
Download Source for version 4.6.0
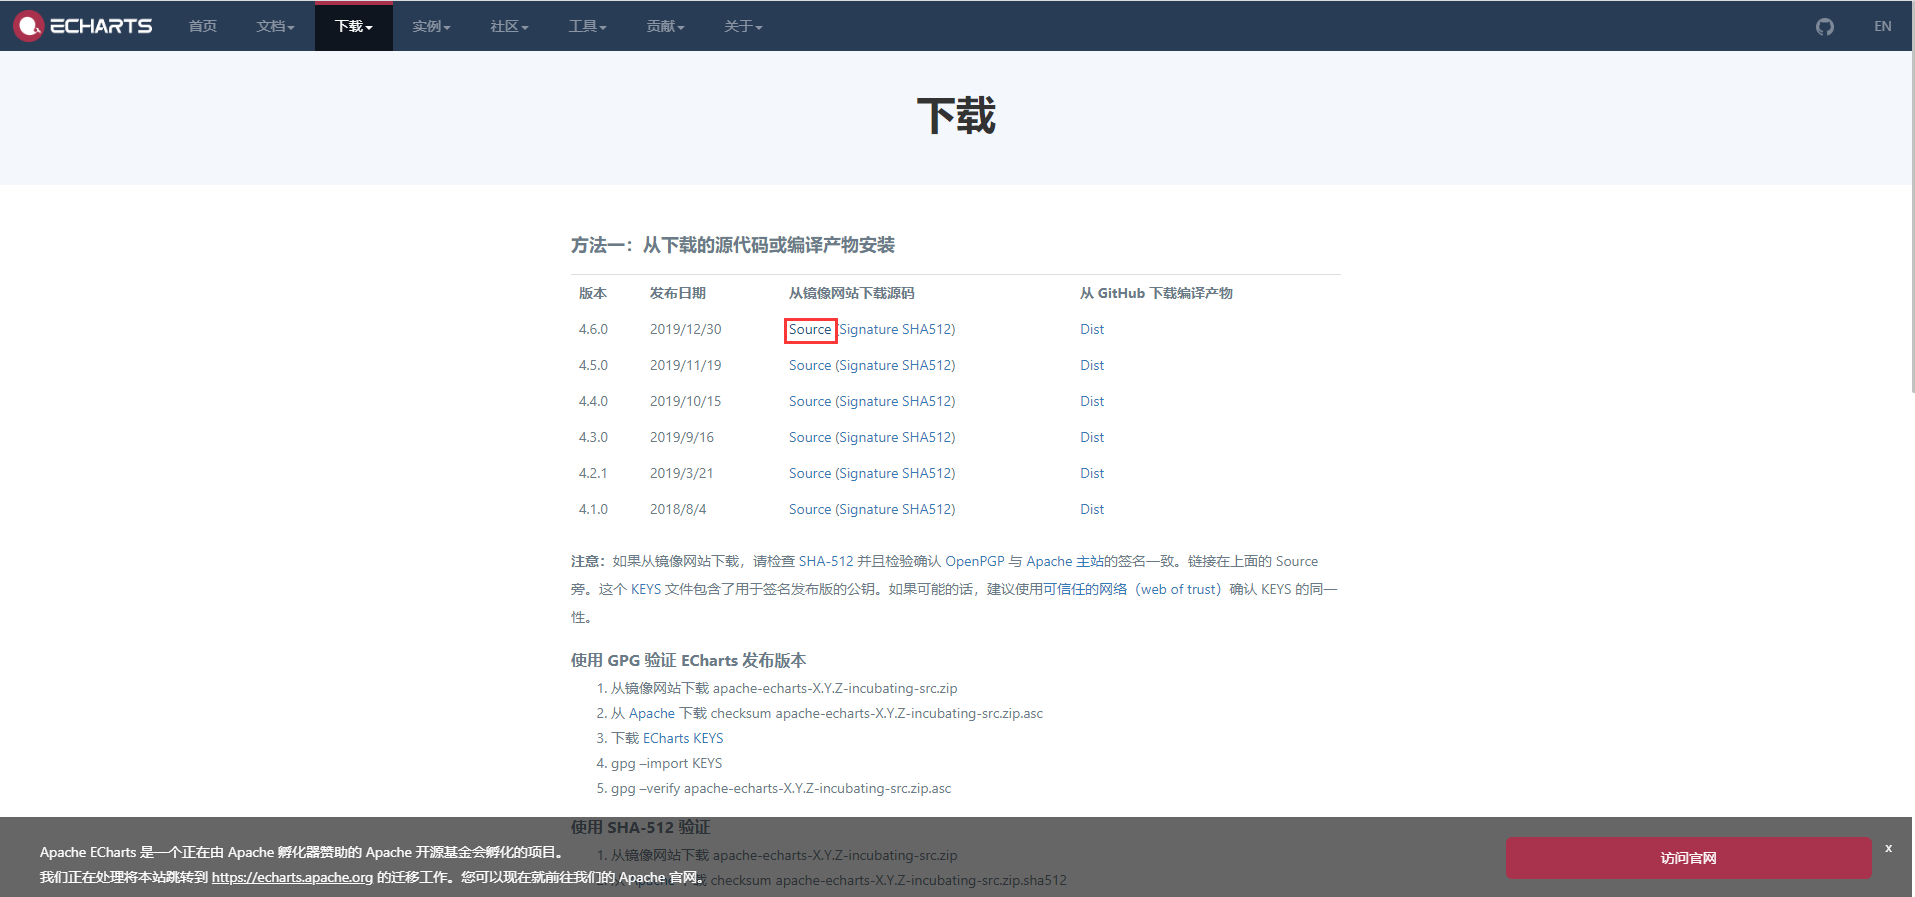[x=810, y=329]
